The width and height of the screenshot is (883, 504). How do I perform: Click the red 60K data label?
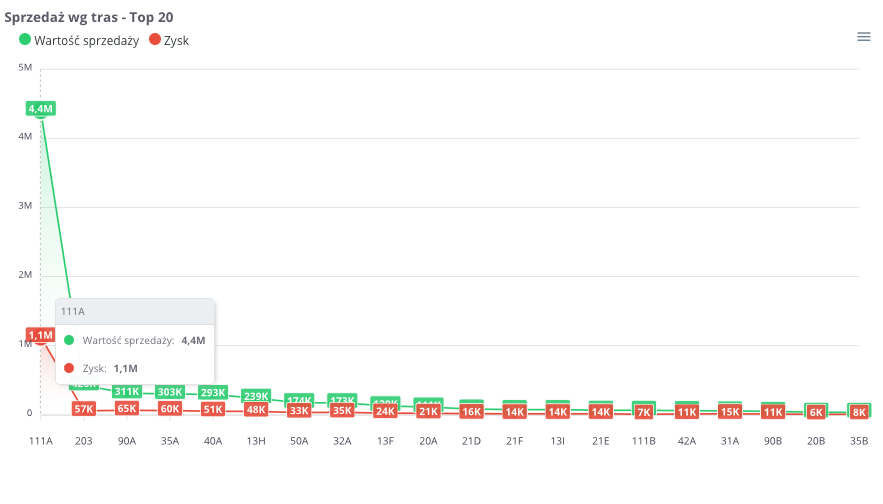pos(170,409)
